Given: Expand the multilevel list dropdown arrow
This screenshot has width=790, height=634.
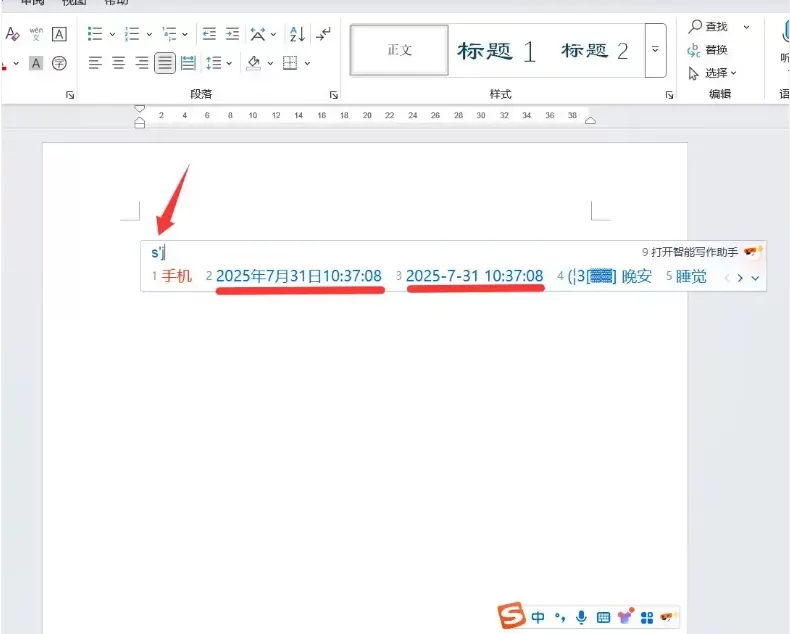Looking at the screenshot, I should point(185,35).
